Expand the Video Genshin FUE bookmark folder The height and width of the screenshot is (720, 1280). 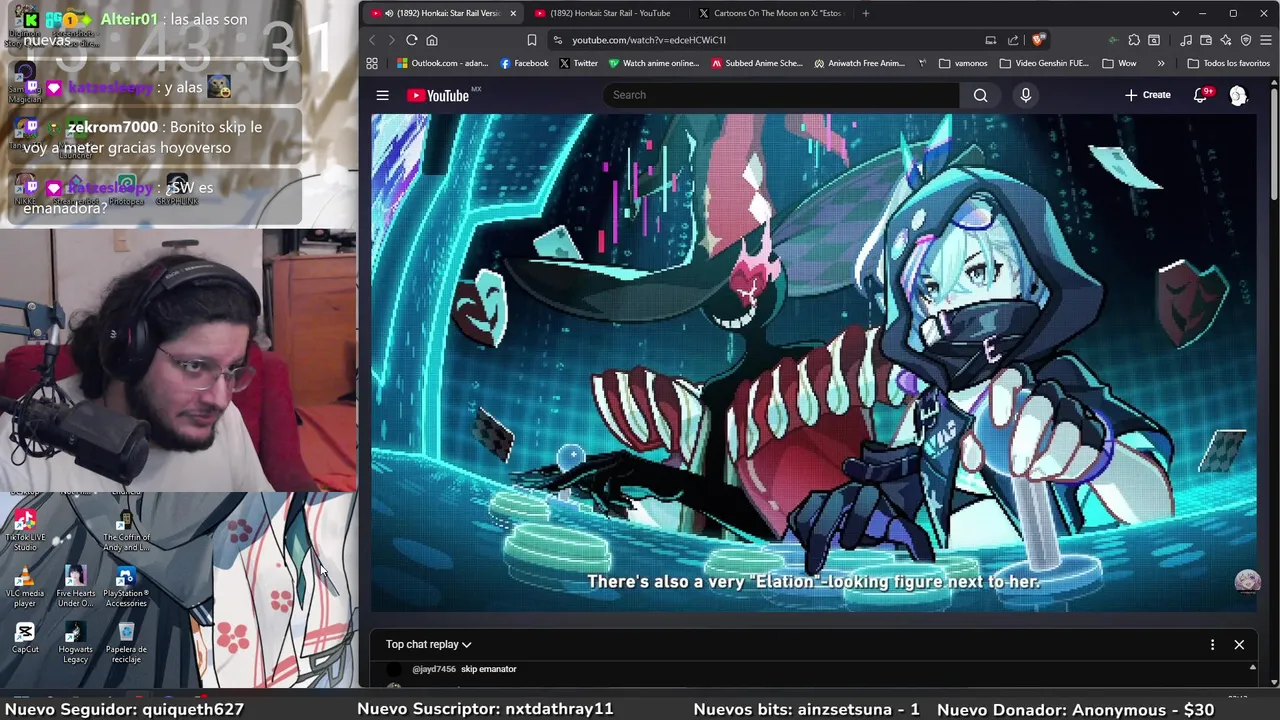1044,63
